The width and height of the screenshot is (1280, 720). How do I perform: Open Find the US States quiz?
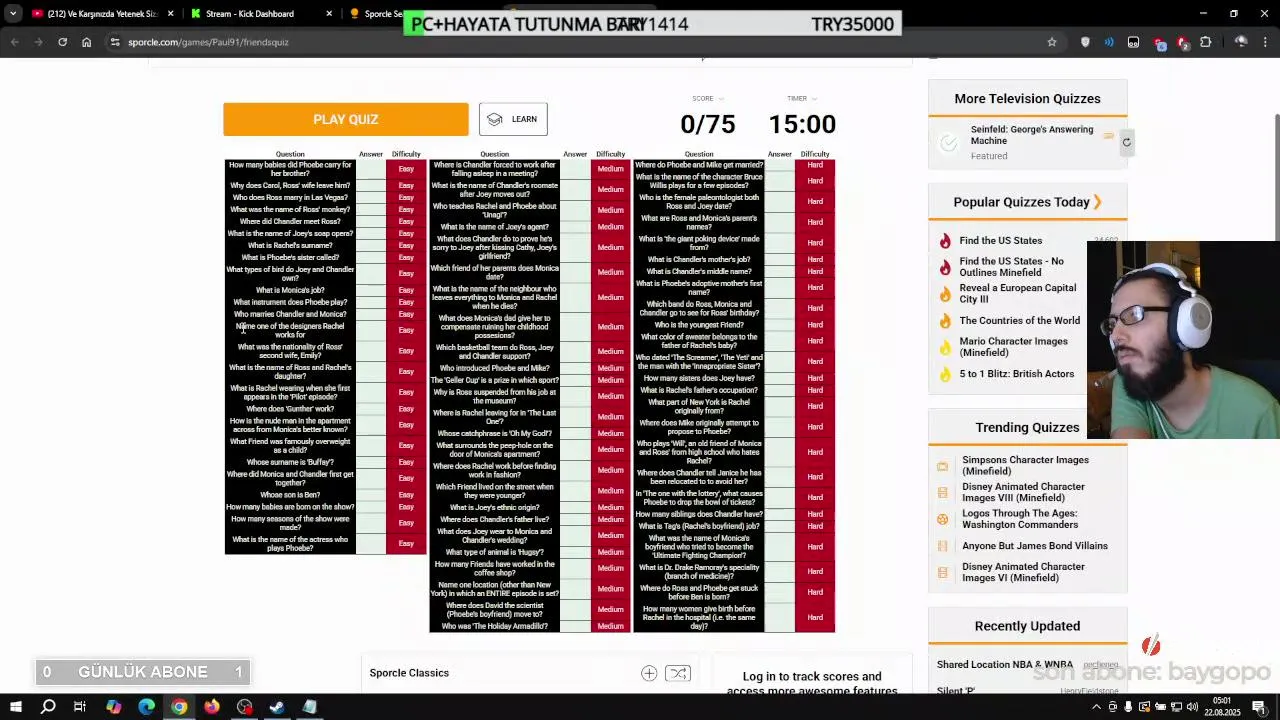(1000, 240)
